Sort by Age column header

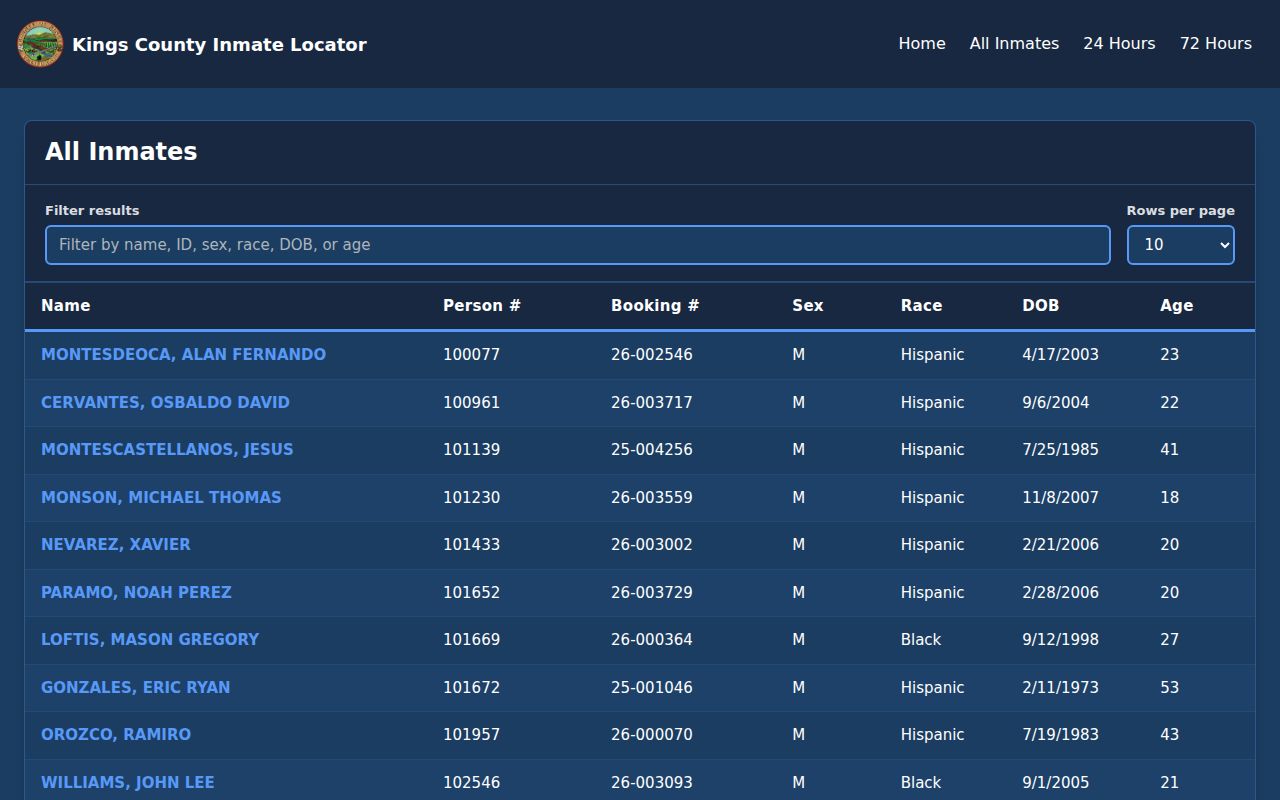[1176, 306]
